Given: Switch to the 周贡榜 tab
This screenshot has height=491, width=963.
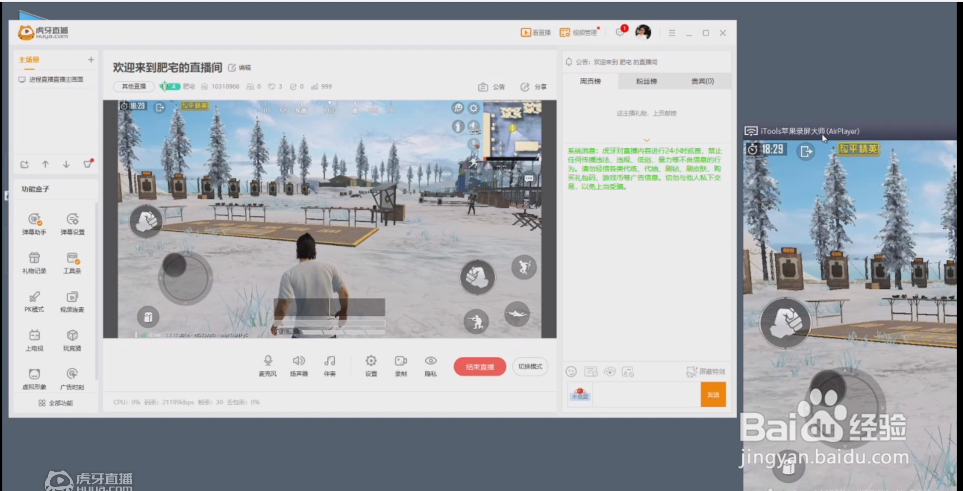Looking at the screenshot, I should pos(590,81).
